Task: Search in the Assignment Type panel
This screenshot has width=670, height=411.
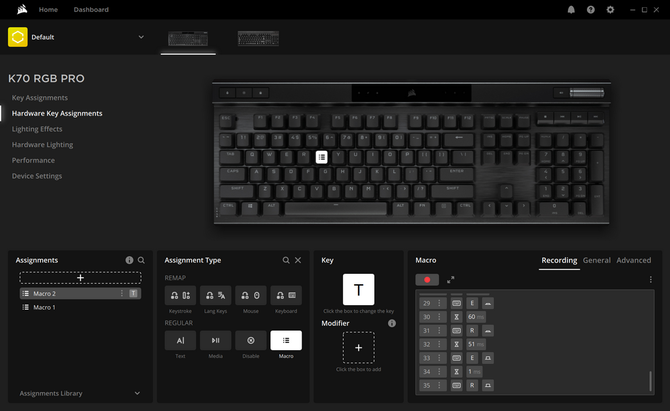Action: 286,260
